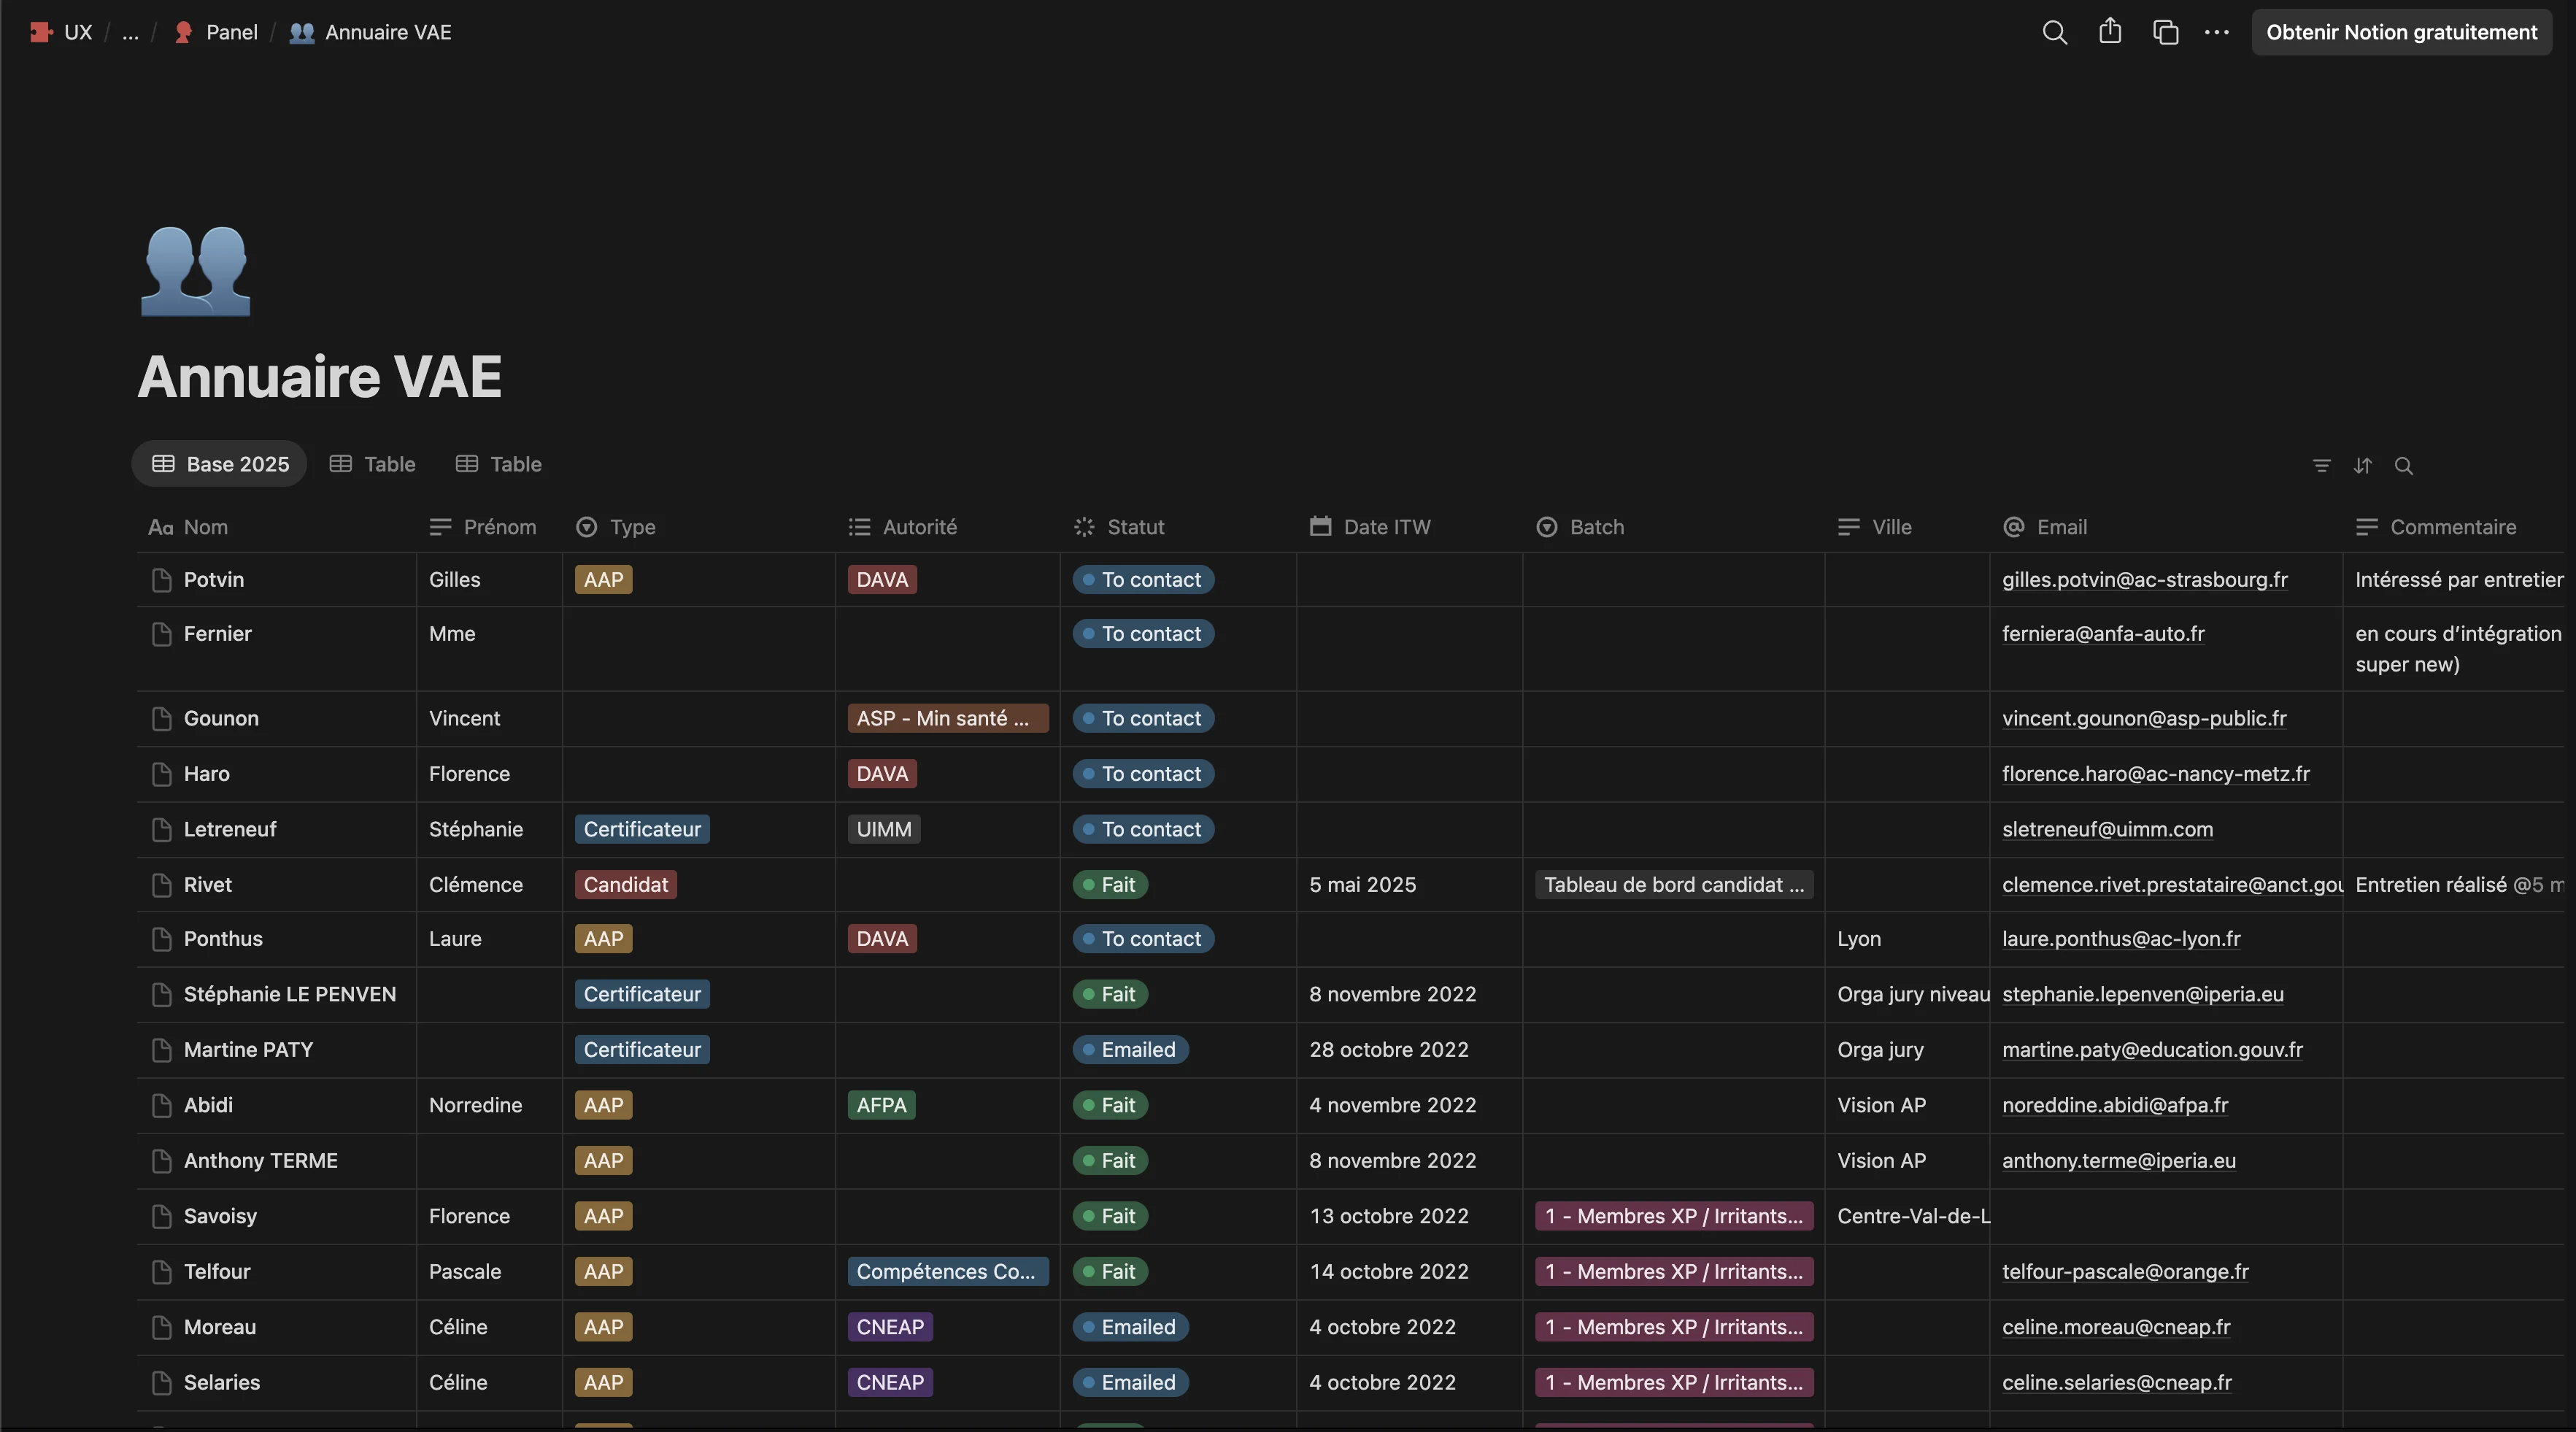Expand the '...' breadcrumb collapsed items

[131, 32]
